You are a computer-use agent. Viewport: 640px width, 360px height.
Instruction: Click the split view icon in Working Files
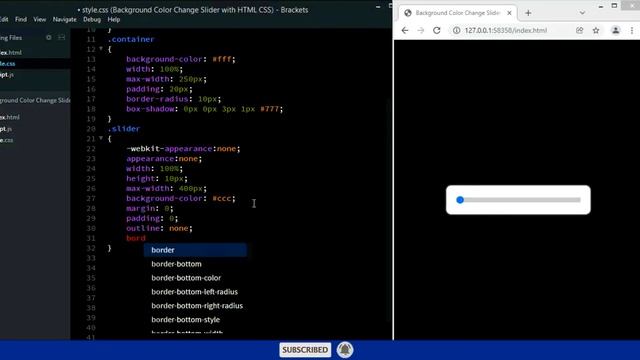pos(62,38)
